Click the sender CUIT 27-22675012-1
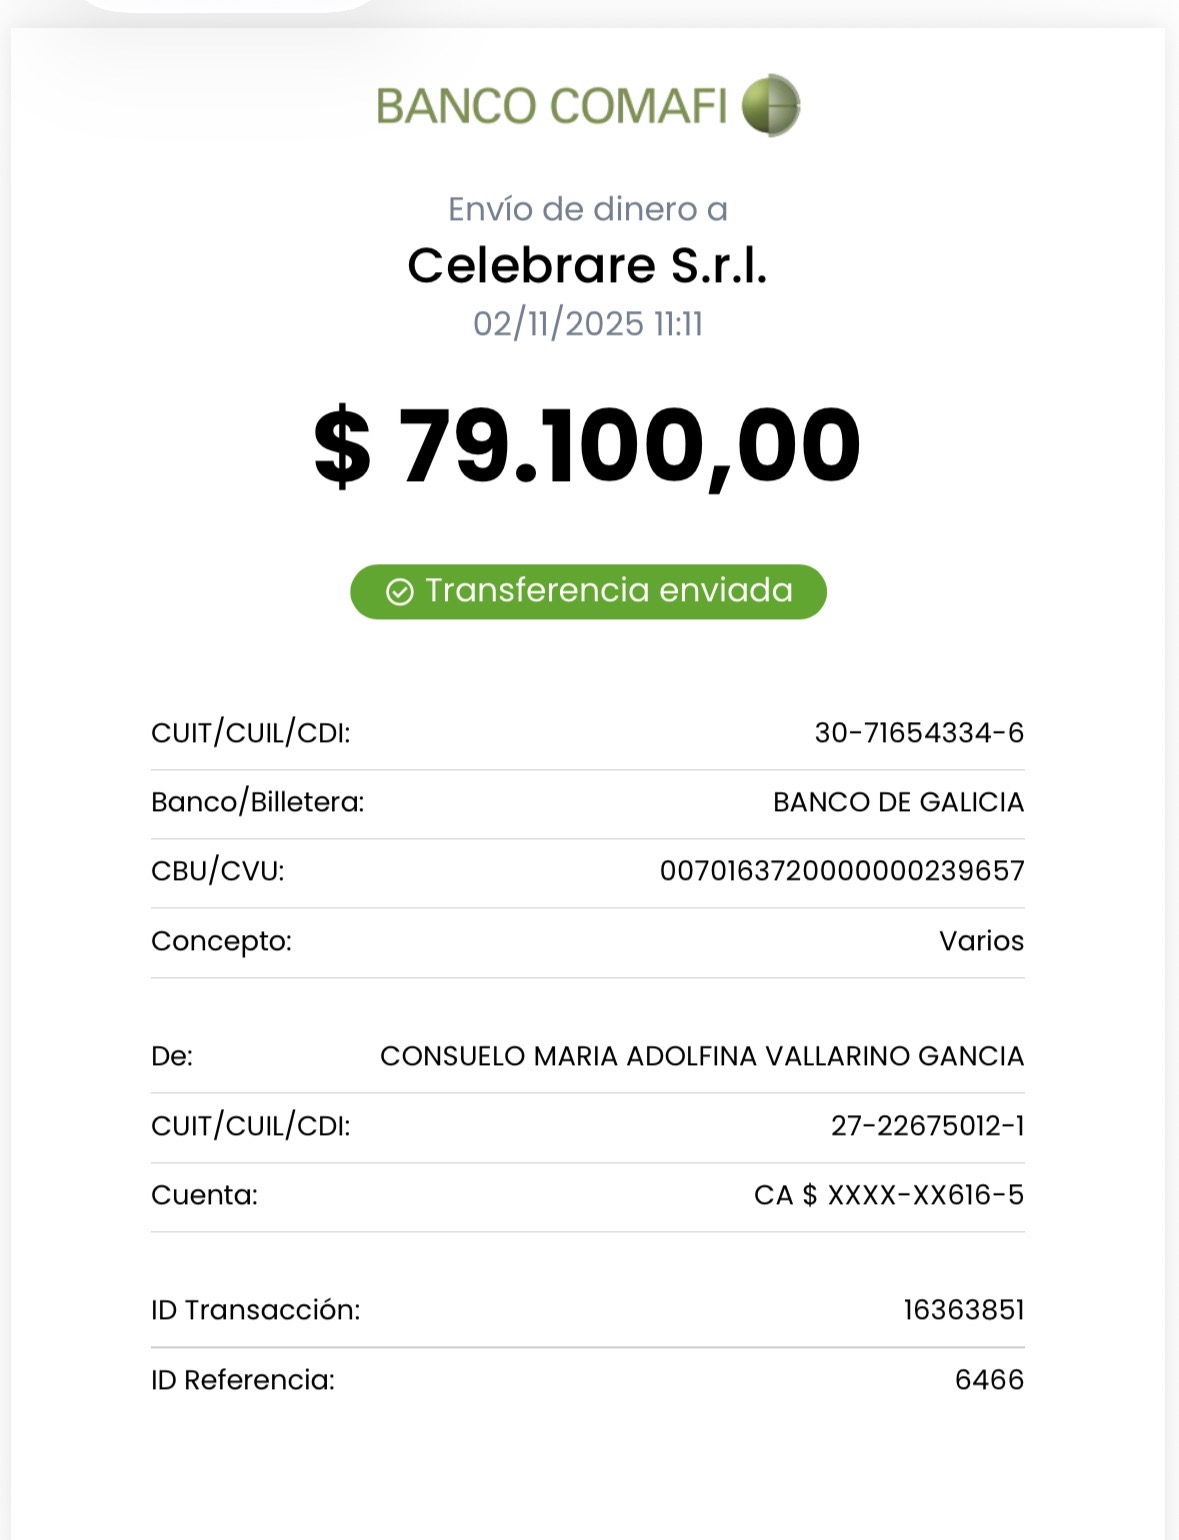This screenshot has height=1540, width=1179. tap(927, 1126)
